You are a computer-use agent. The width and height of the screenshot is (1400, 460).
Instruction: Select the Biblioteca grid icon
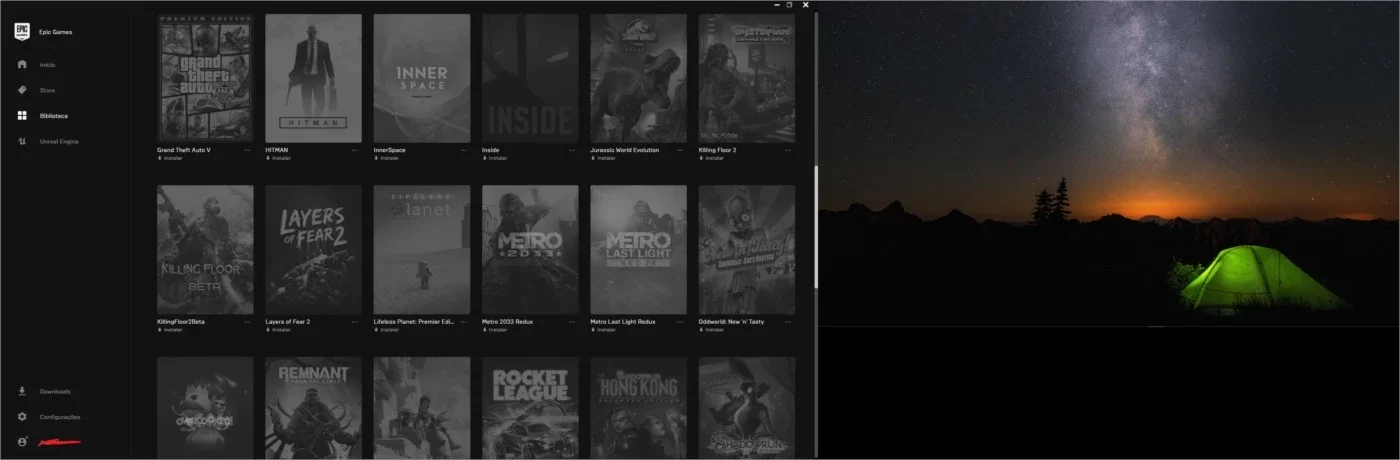(22, 116)
